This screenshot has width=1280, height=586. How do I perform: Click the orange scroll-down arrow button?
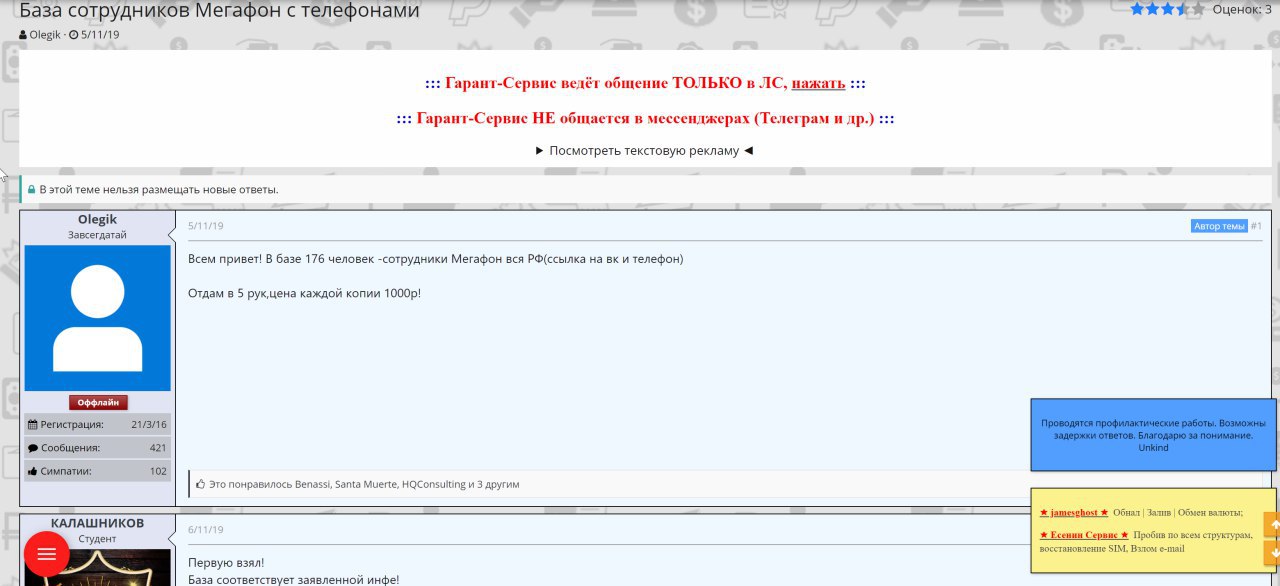(x=1272, y=552)
